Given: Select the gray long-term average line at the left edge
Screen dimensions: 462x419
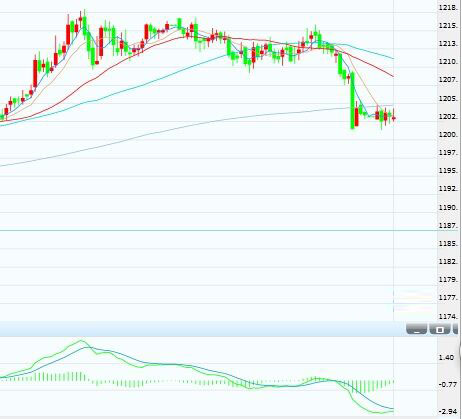Looking at the screenshot, I should point(3,165).
